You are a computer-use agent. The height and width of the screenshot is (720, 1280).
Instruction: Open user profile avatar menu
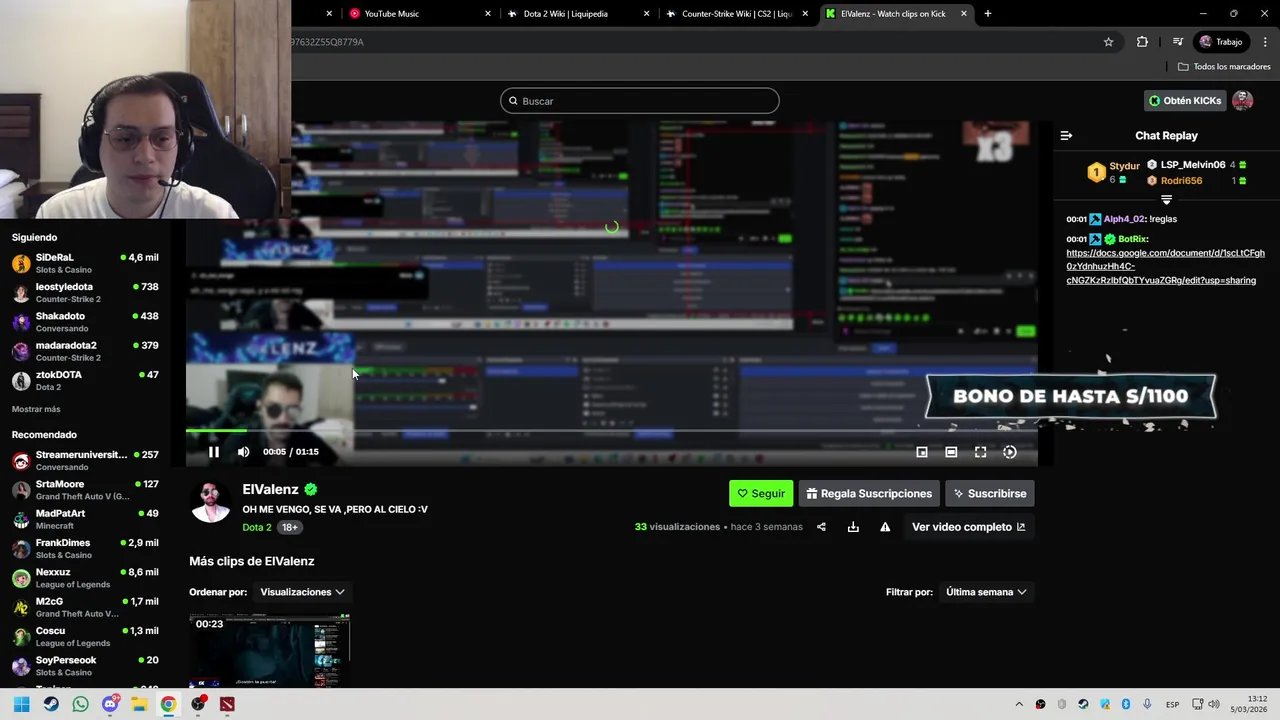[1243, 101]
